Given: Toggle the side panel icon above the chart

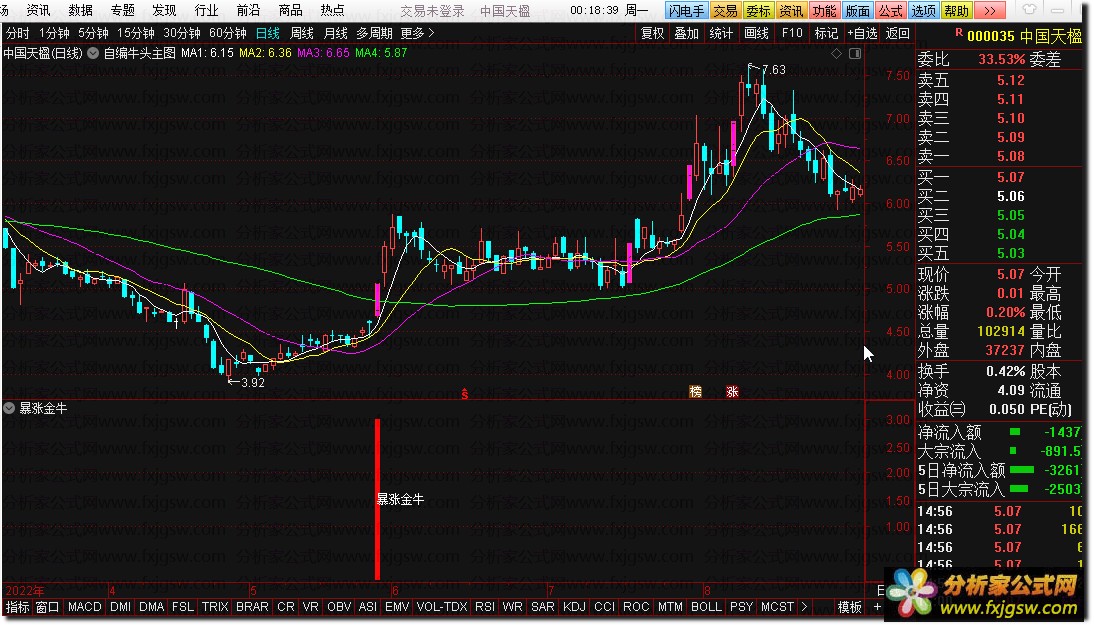Looking at the screenshot, I should click(855, 54).
